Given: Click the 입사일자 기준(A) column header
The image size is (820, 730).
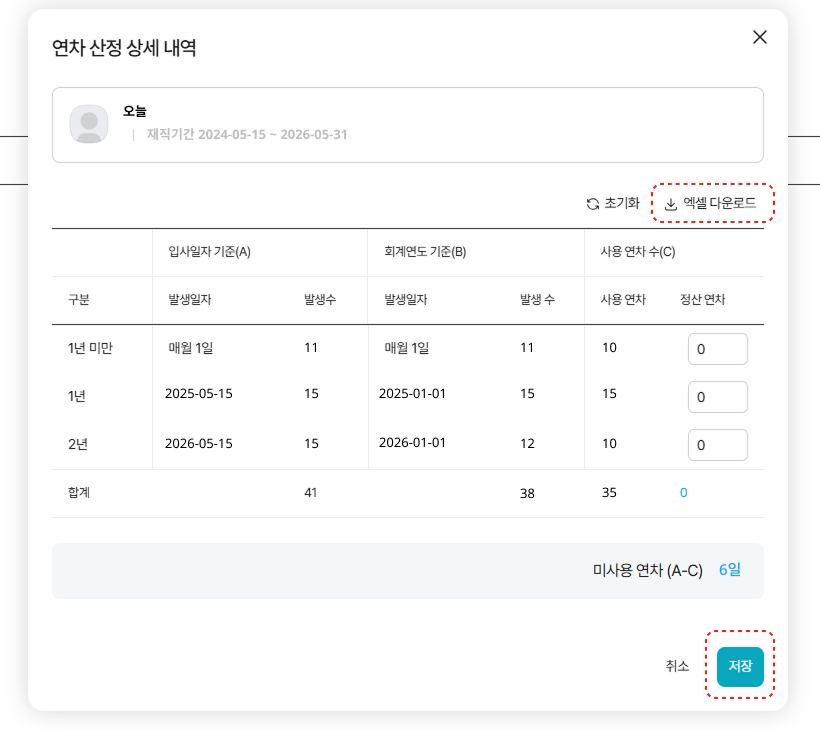Looking at the screenshot, I should click(209, 252).
